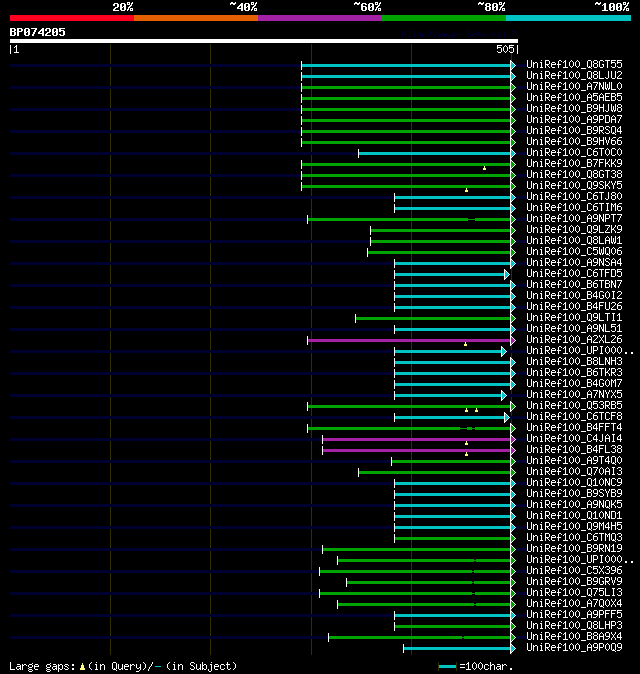
Task: Open hit UniRef100_A9NSA4
Action: pos(574,263)
